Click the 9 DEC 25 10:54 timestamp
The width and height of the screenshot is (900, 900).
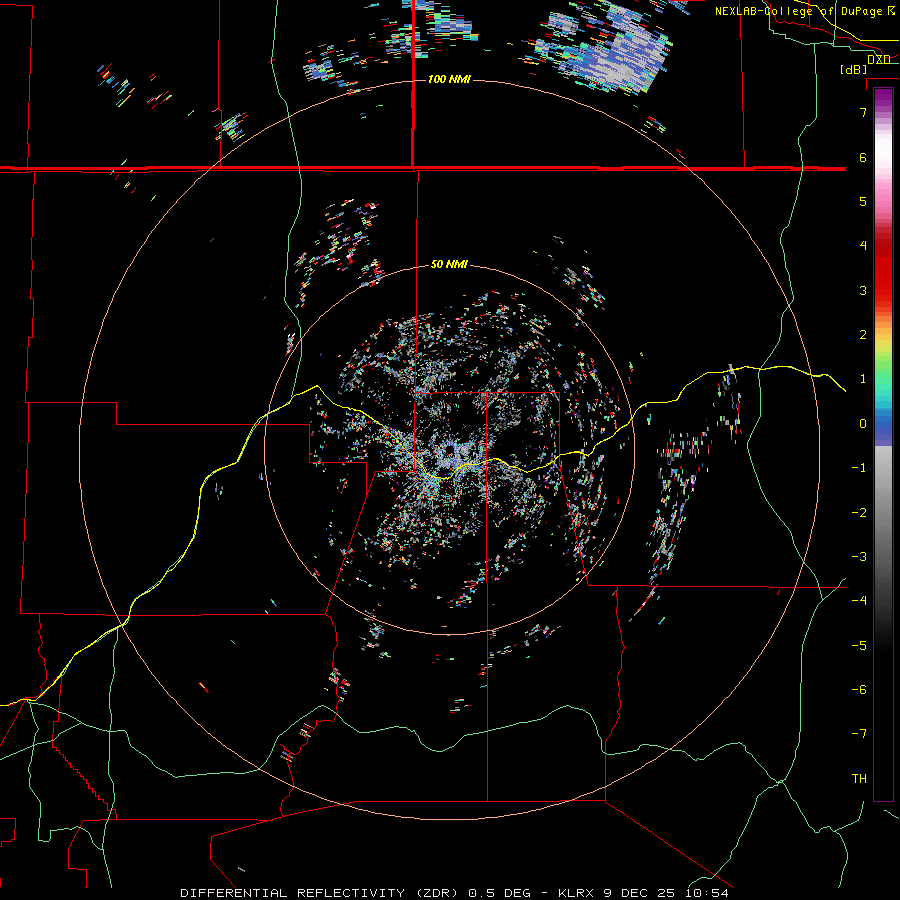(666, 893)
